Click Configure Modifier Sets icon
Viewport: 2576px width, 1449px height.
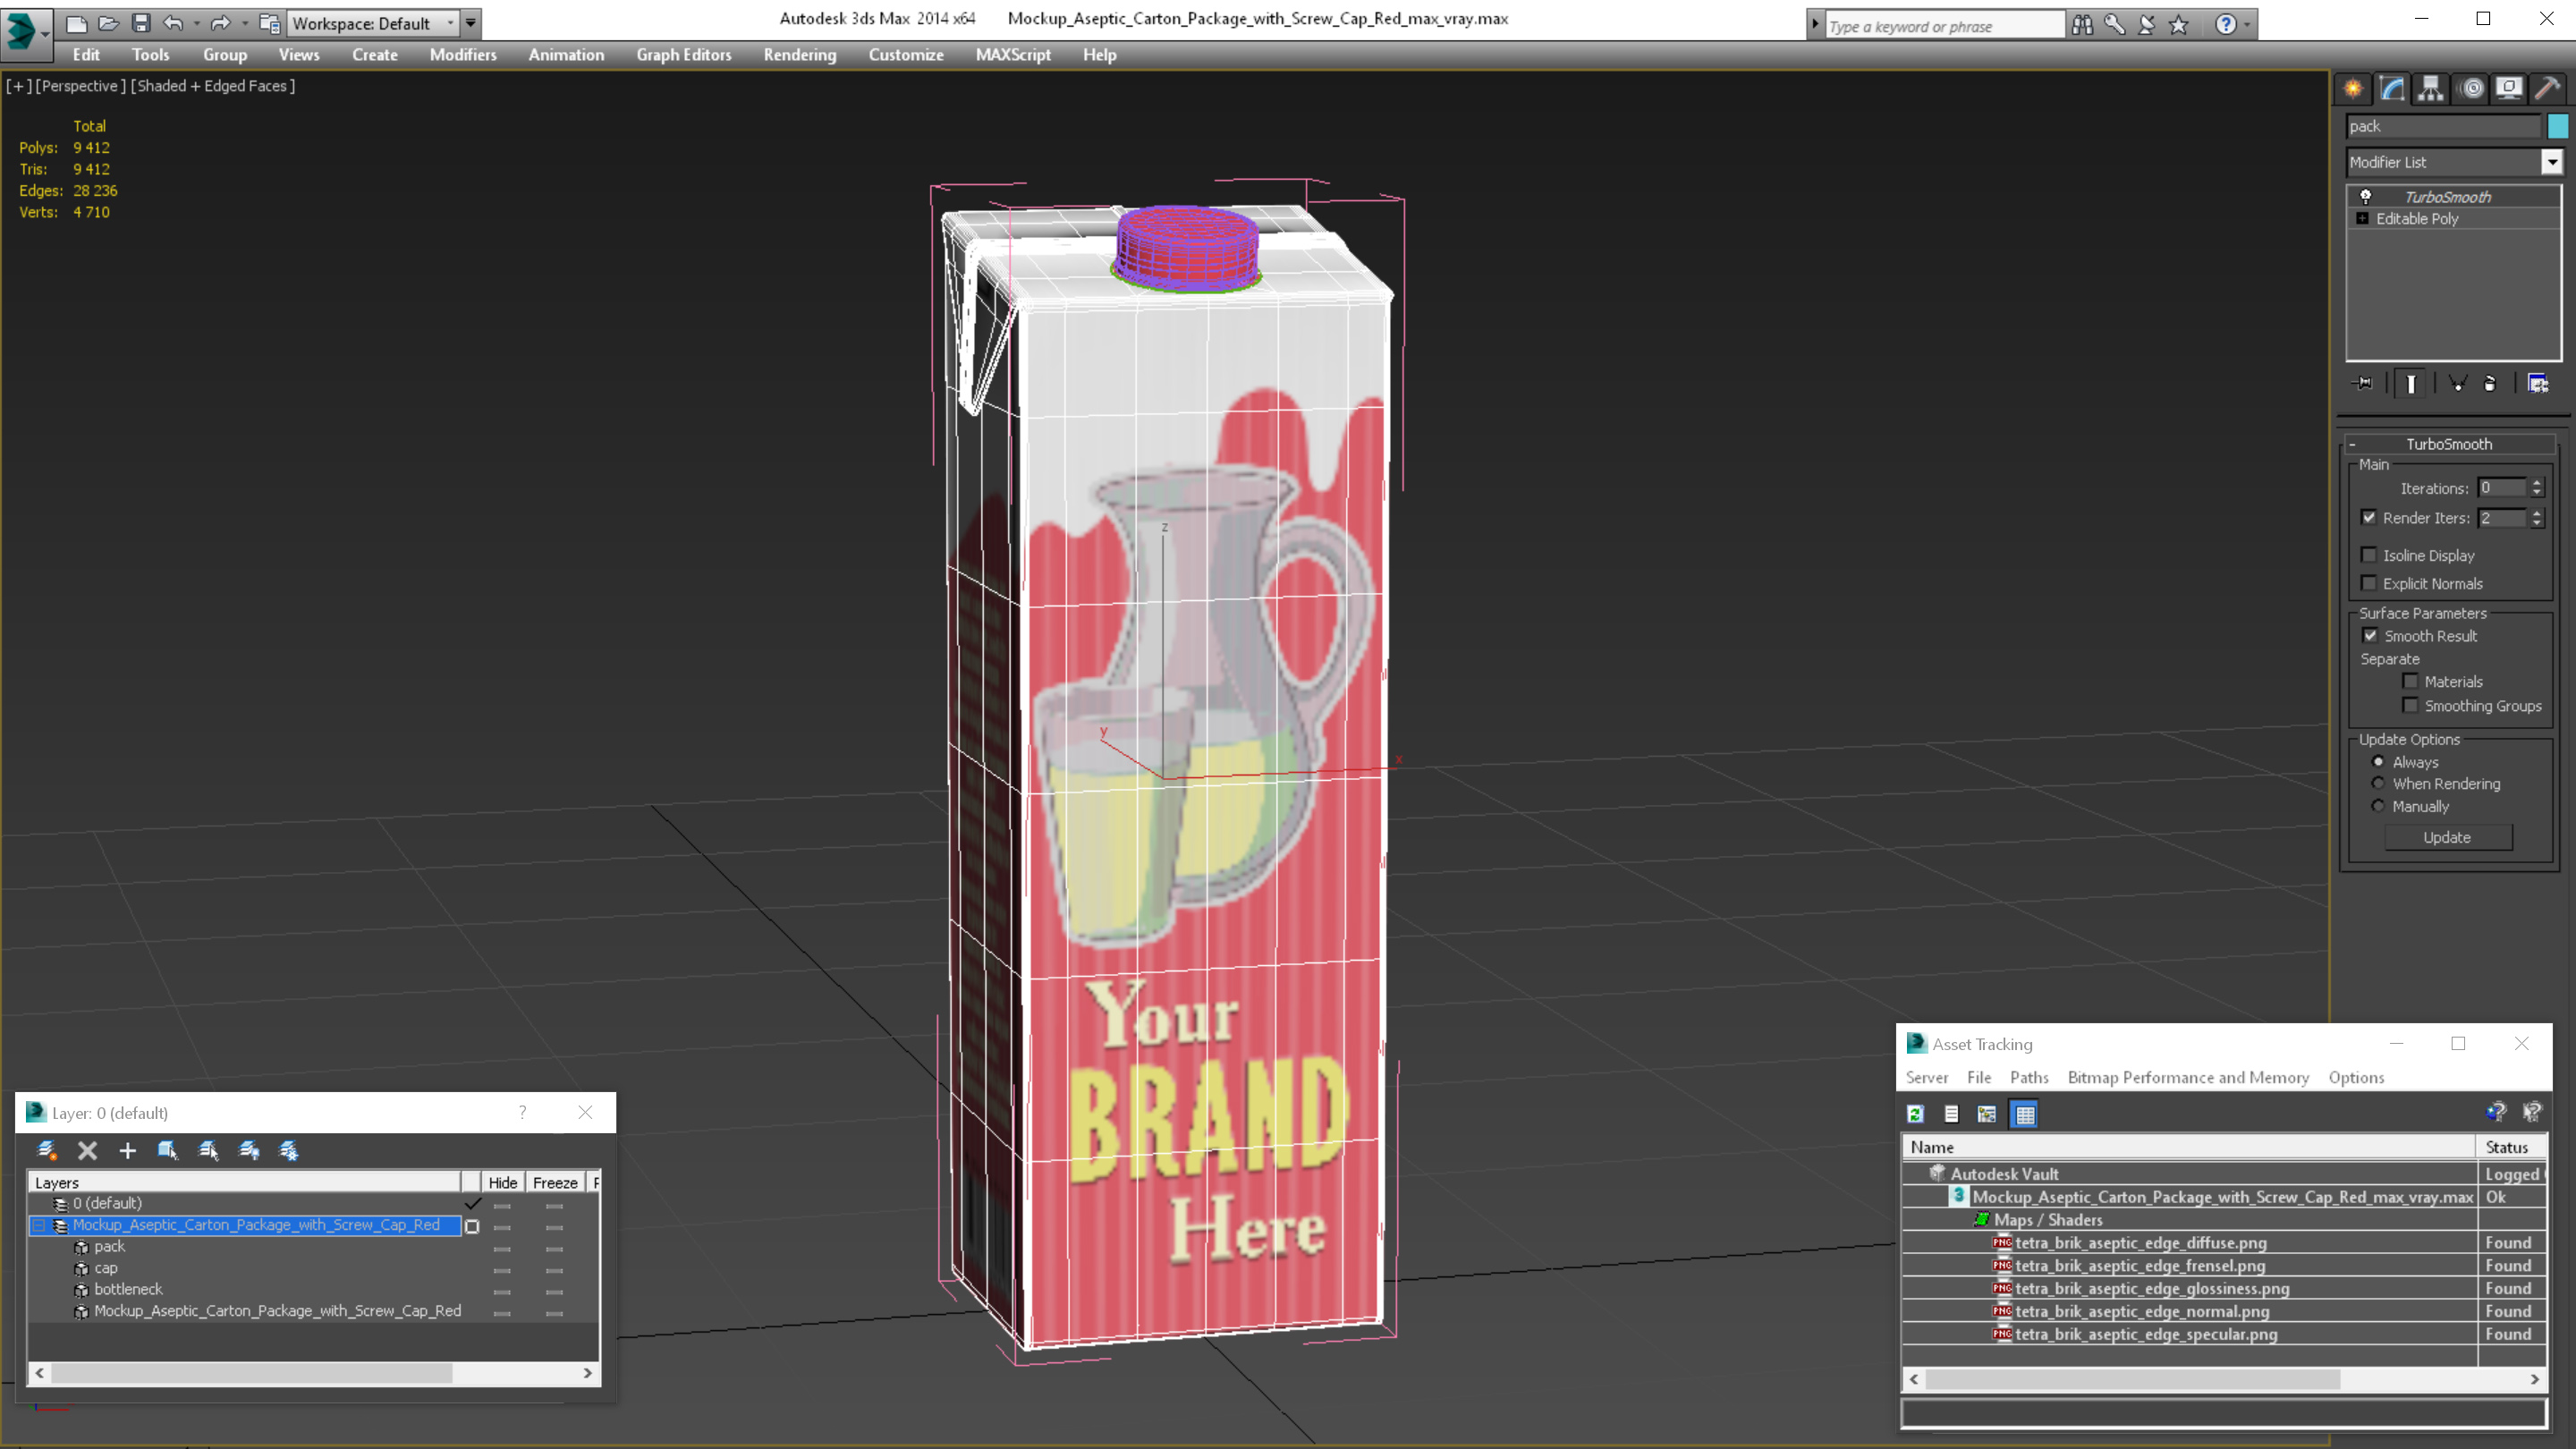[x=2538, y=383]
